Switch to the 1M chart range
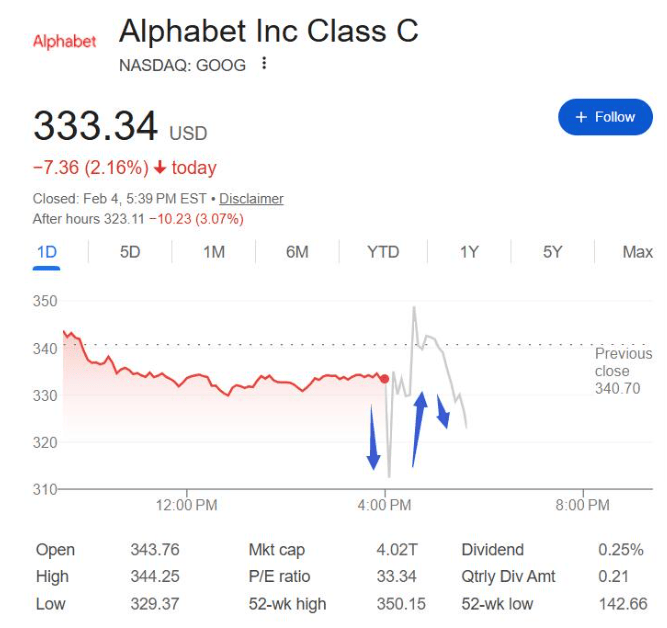 (214, 252)
